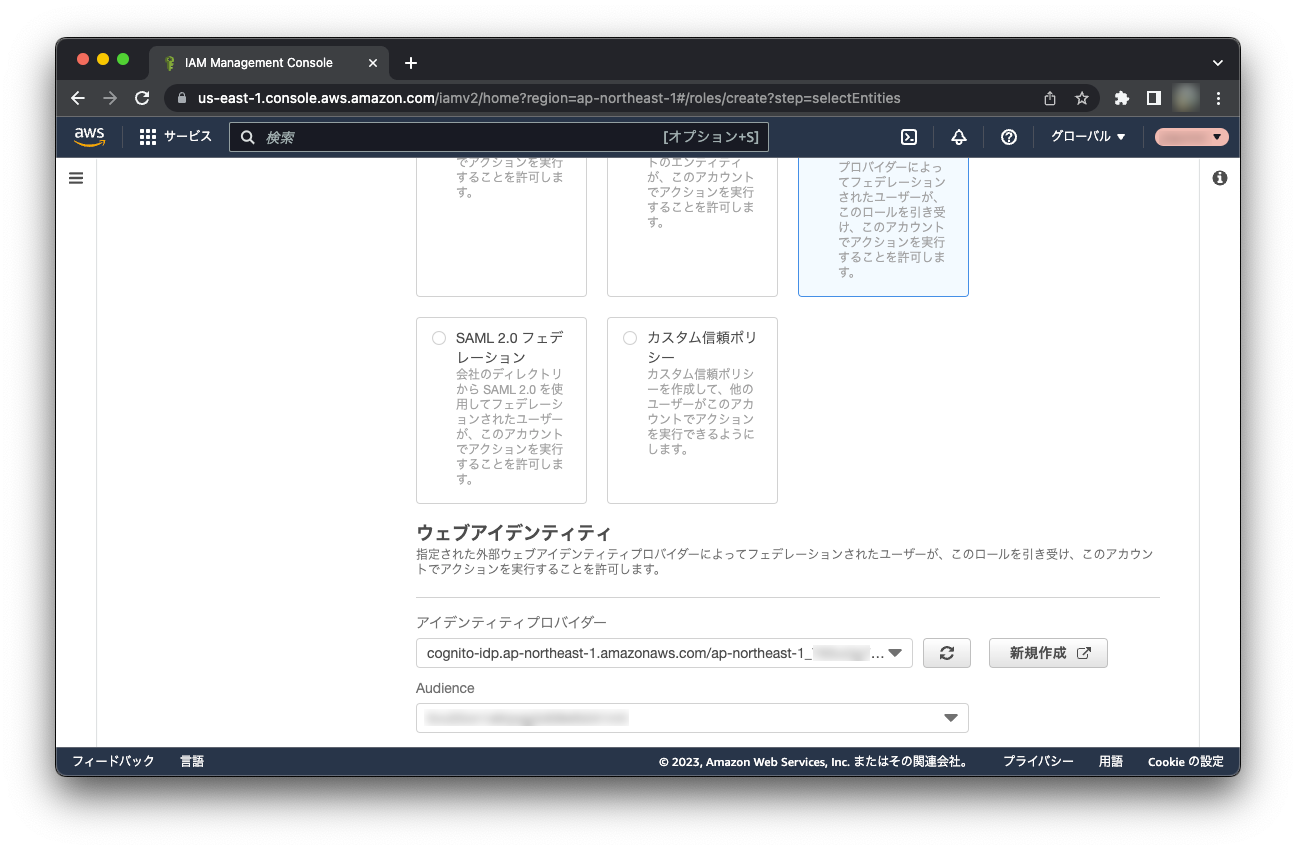The height and width of the screenshot is (850, 1296).
Task: Open the left hamburger navigation menu
Action: pyautogui.click(x=76, y=178)
